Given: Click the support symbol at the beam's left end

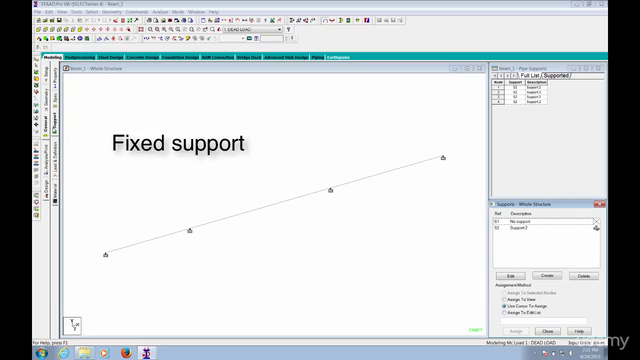Looking at the screenshot, I should (106, 255).
